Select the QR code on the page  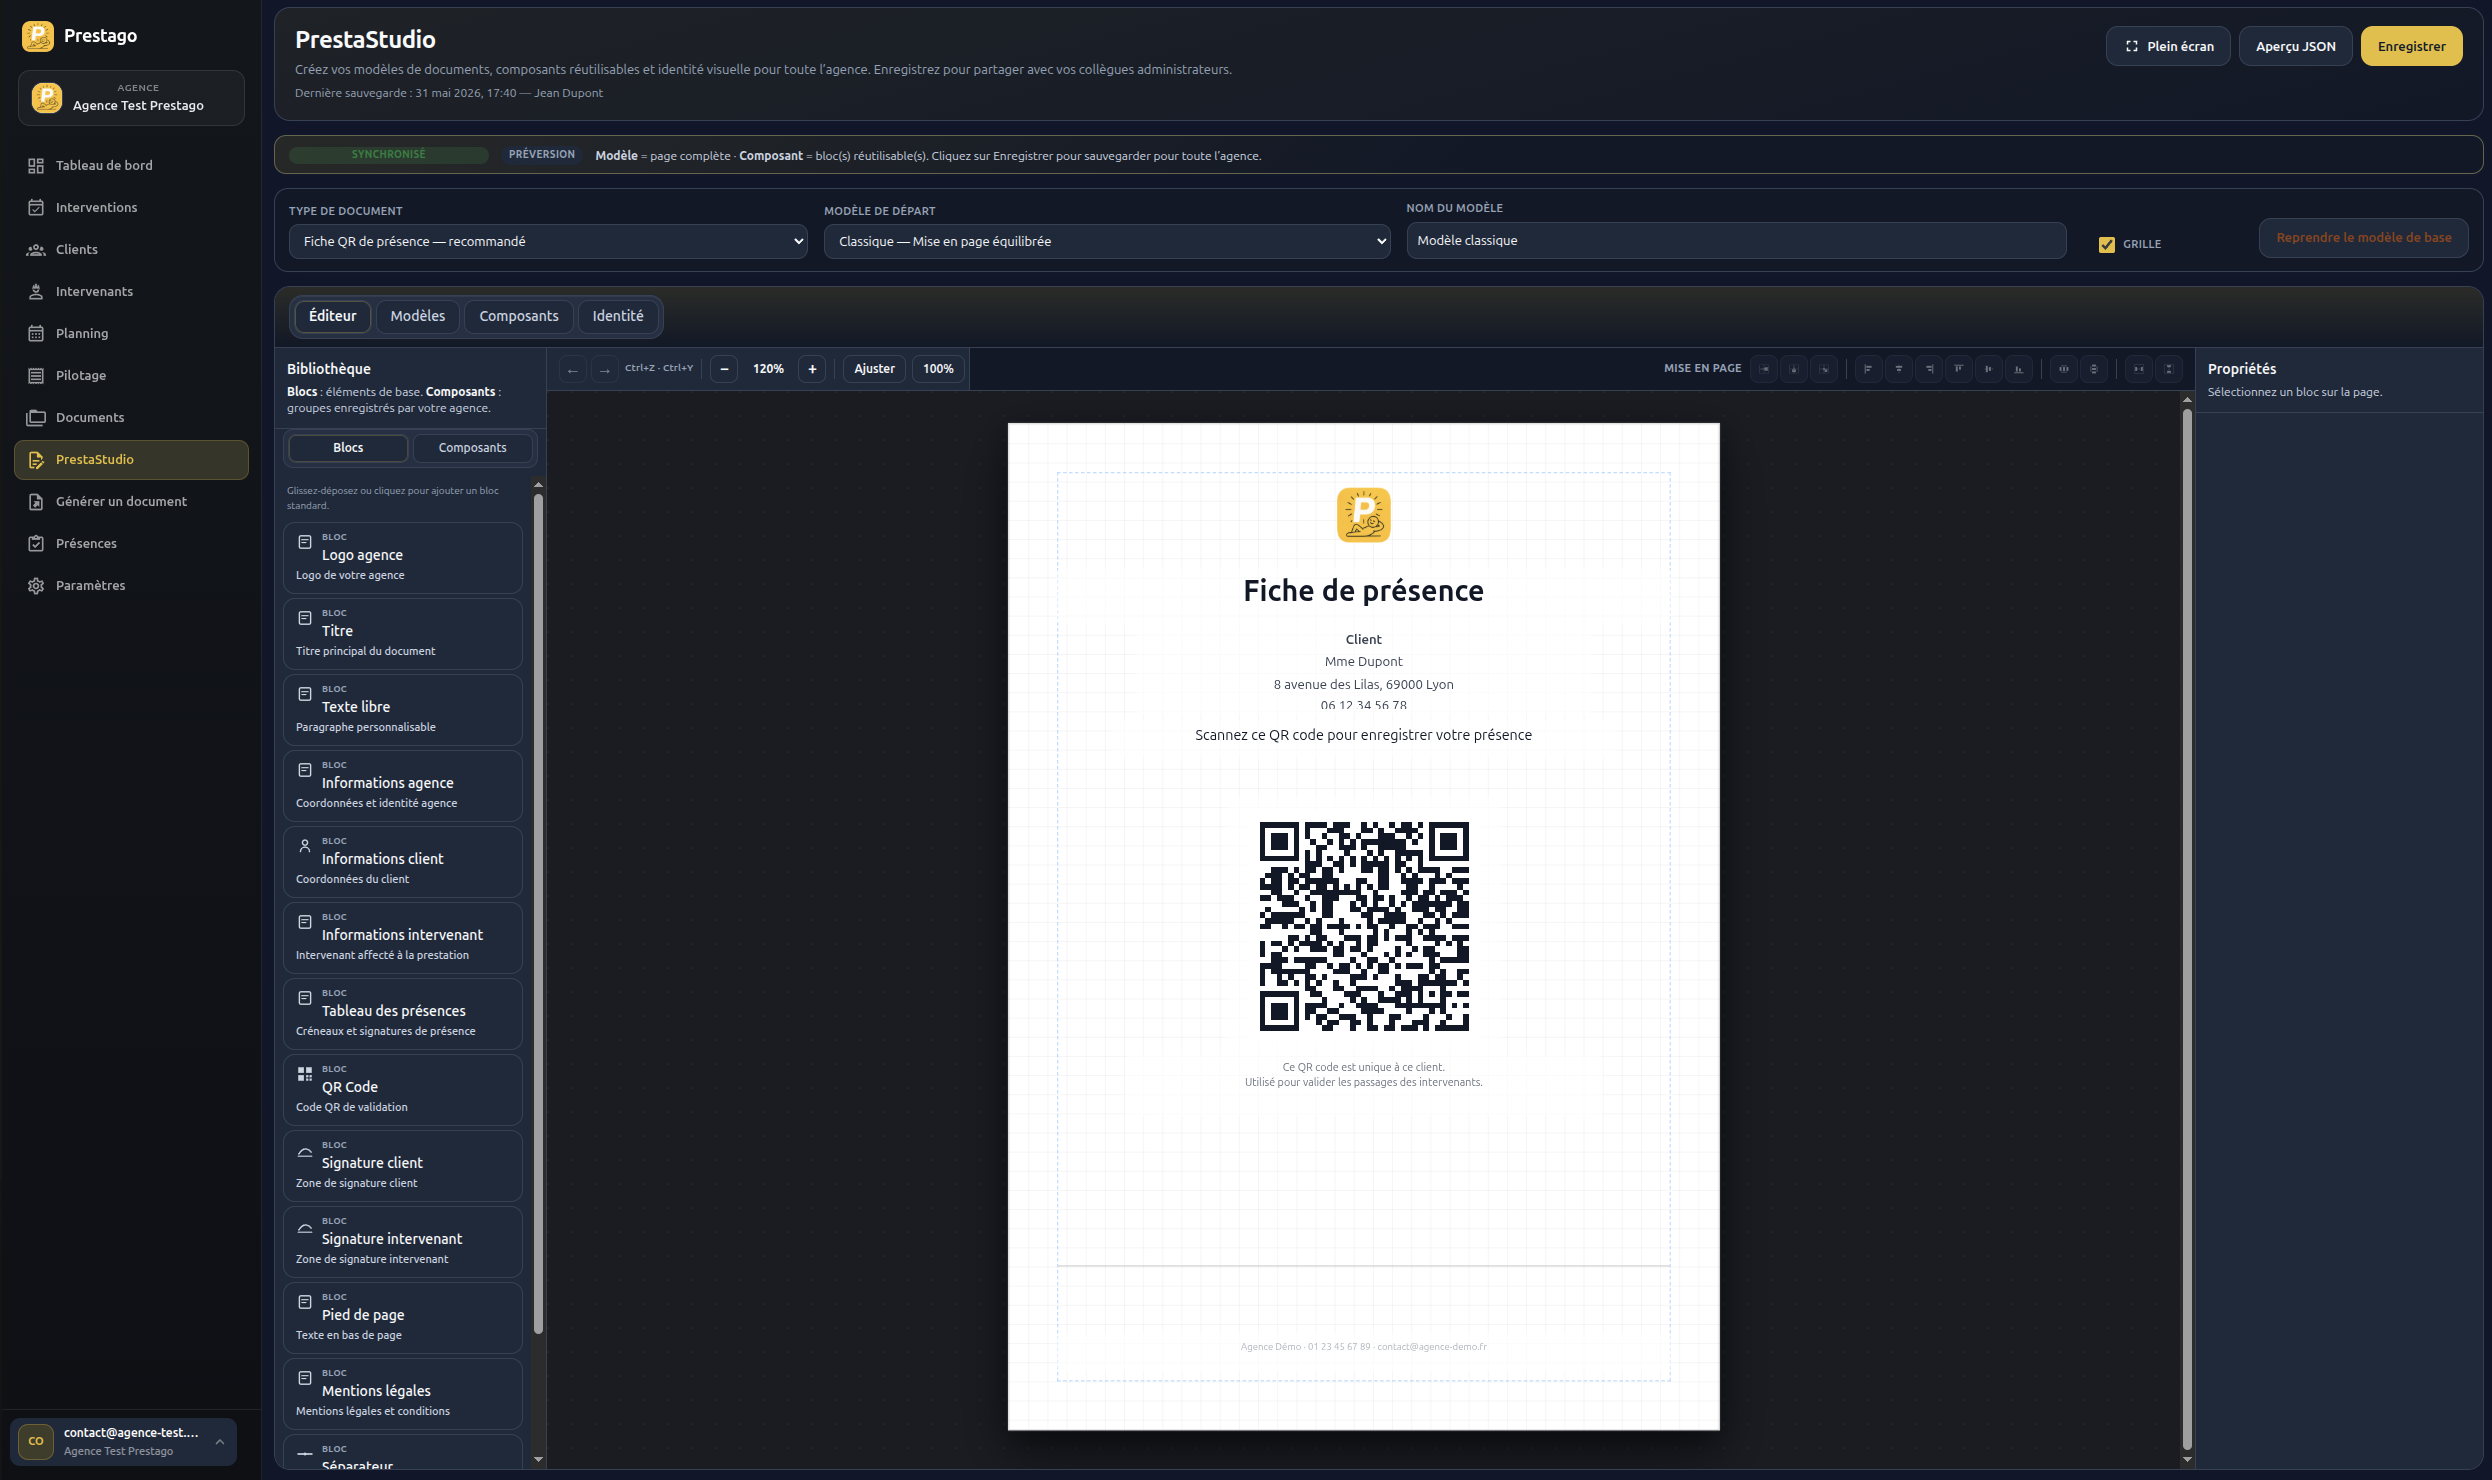1364,926
